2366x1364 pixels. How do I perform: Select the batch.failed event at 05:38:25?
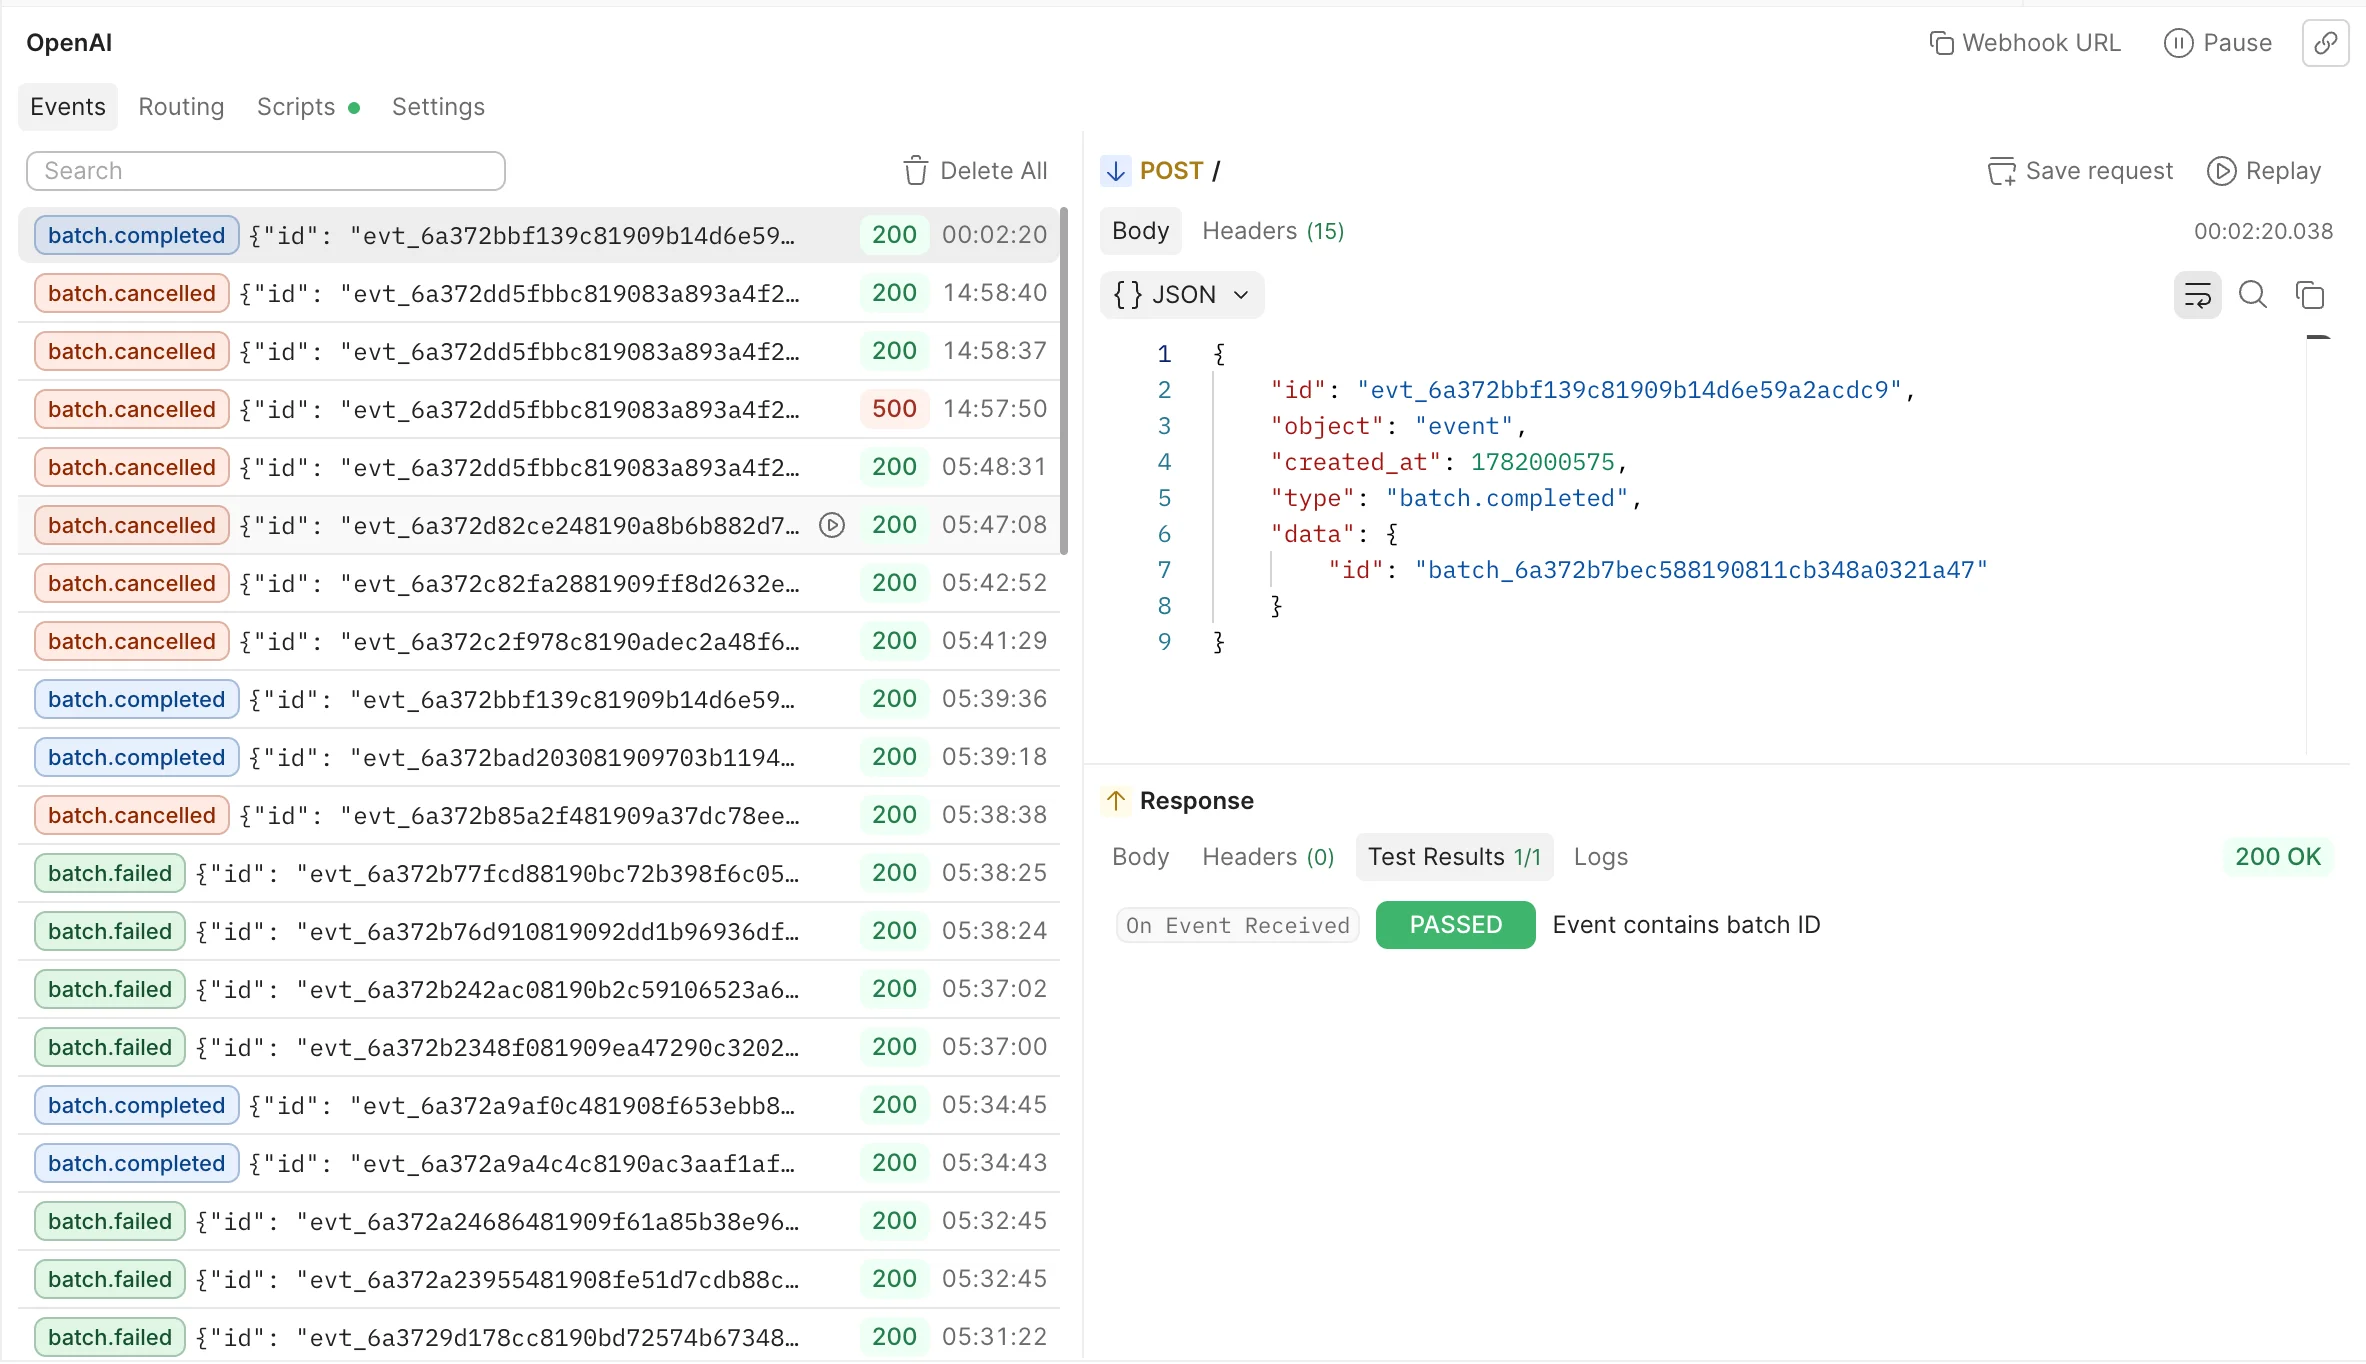click(539, 873)
